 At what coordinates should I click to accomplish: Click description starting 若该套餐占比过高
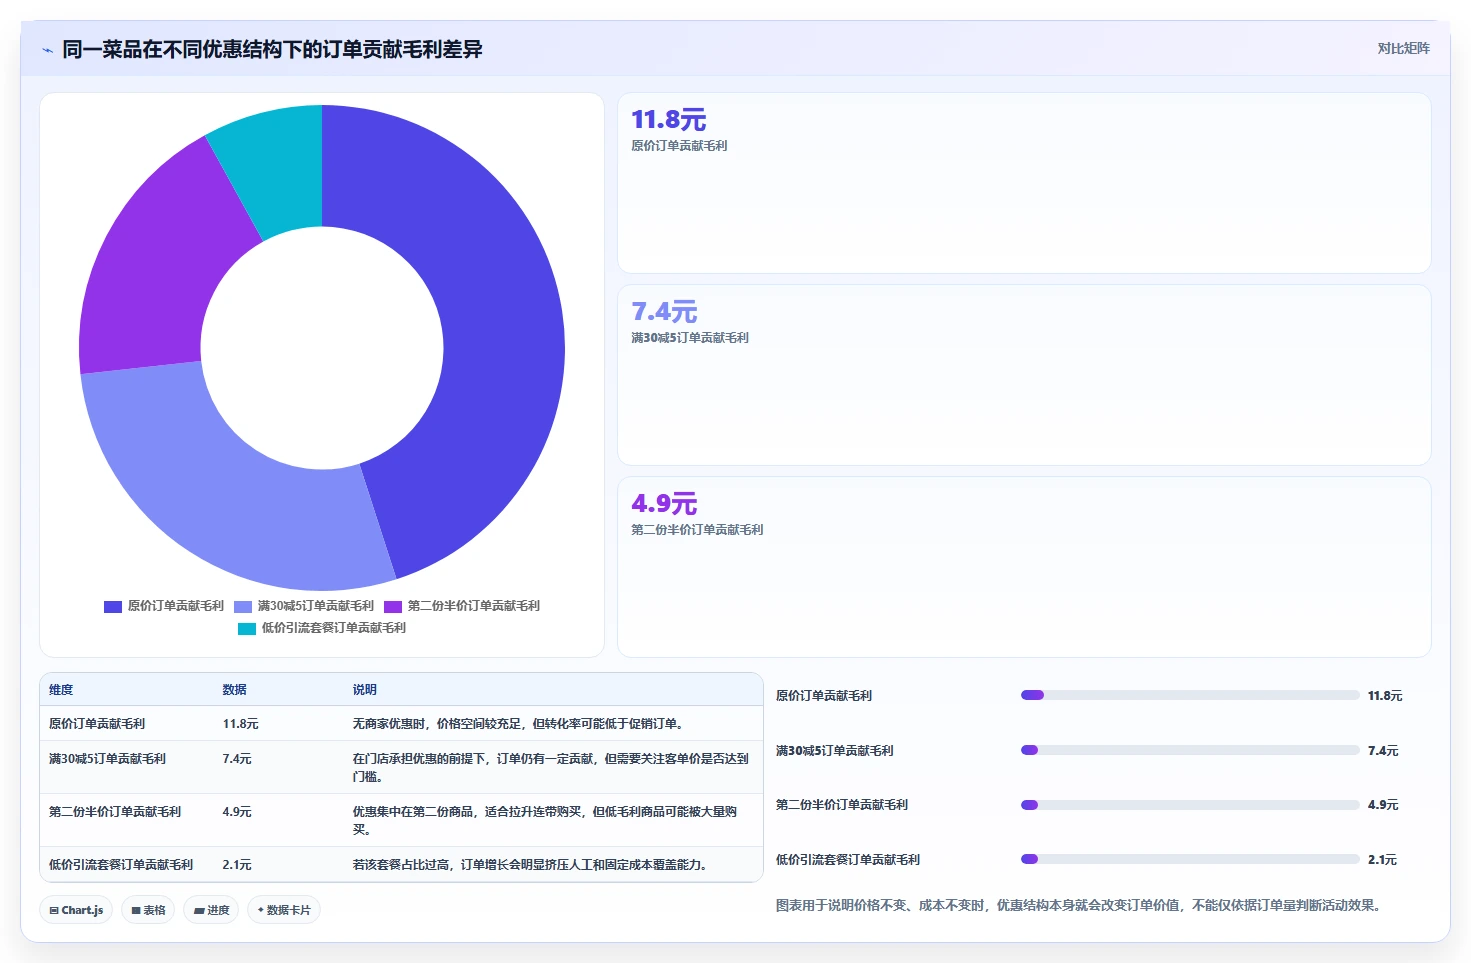(531, 865)
